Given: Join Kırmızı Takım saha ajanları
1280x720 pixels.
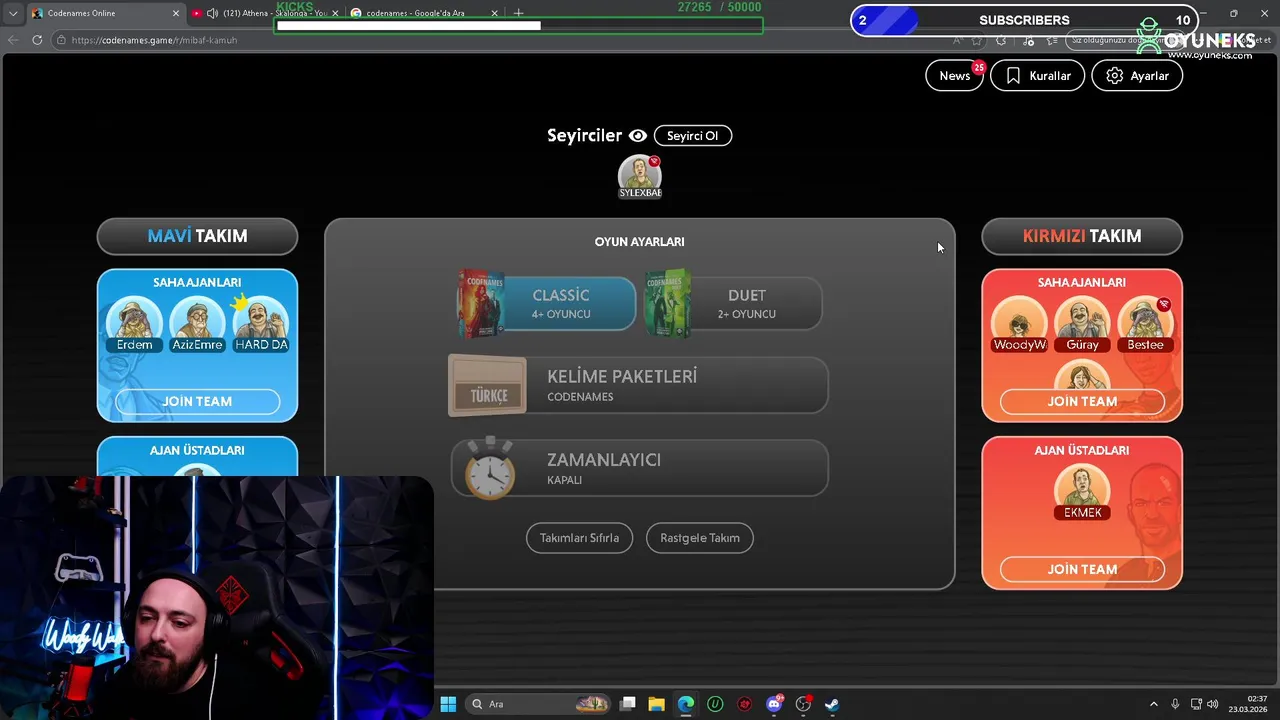Looking at the screenshot, I should click(1082, 402).
